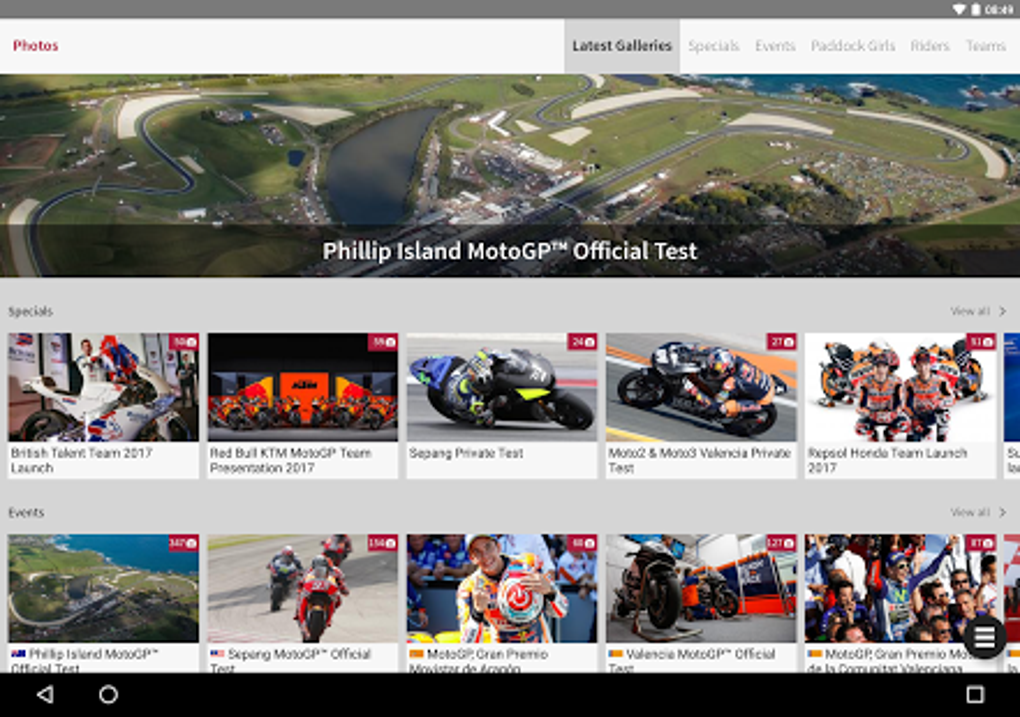Tap photo count badge on Red Bull KTM card
The image size is (1020, 717).
coord(382,342)
